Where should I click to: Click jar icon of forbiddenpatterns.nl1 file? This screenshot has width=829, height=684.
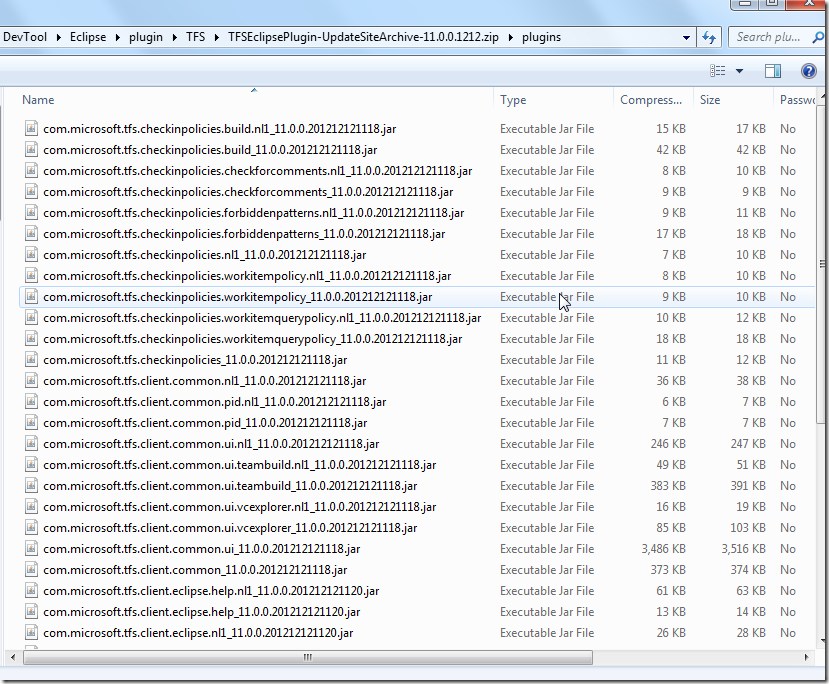(31, 212)
